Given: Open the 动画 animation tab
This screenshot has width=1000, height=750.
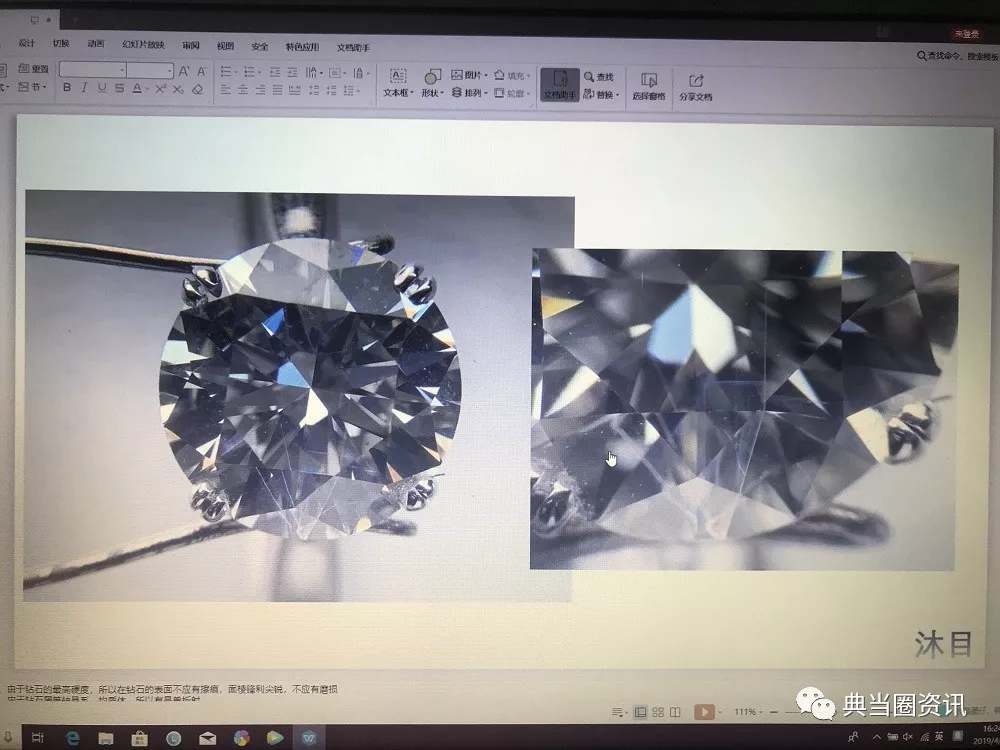Looking at the screenshot, I should pos(96,44).
